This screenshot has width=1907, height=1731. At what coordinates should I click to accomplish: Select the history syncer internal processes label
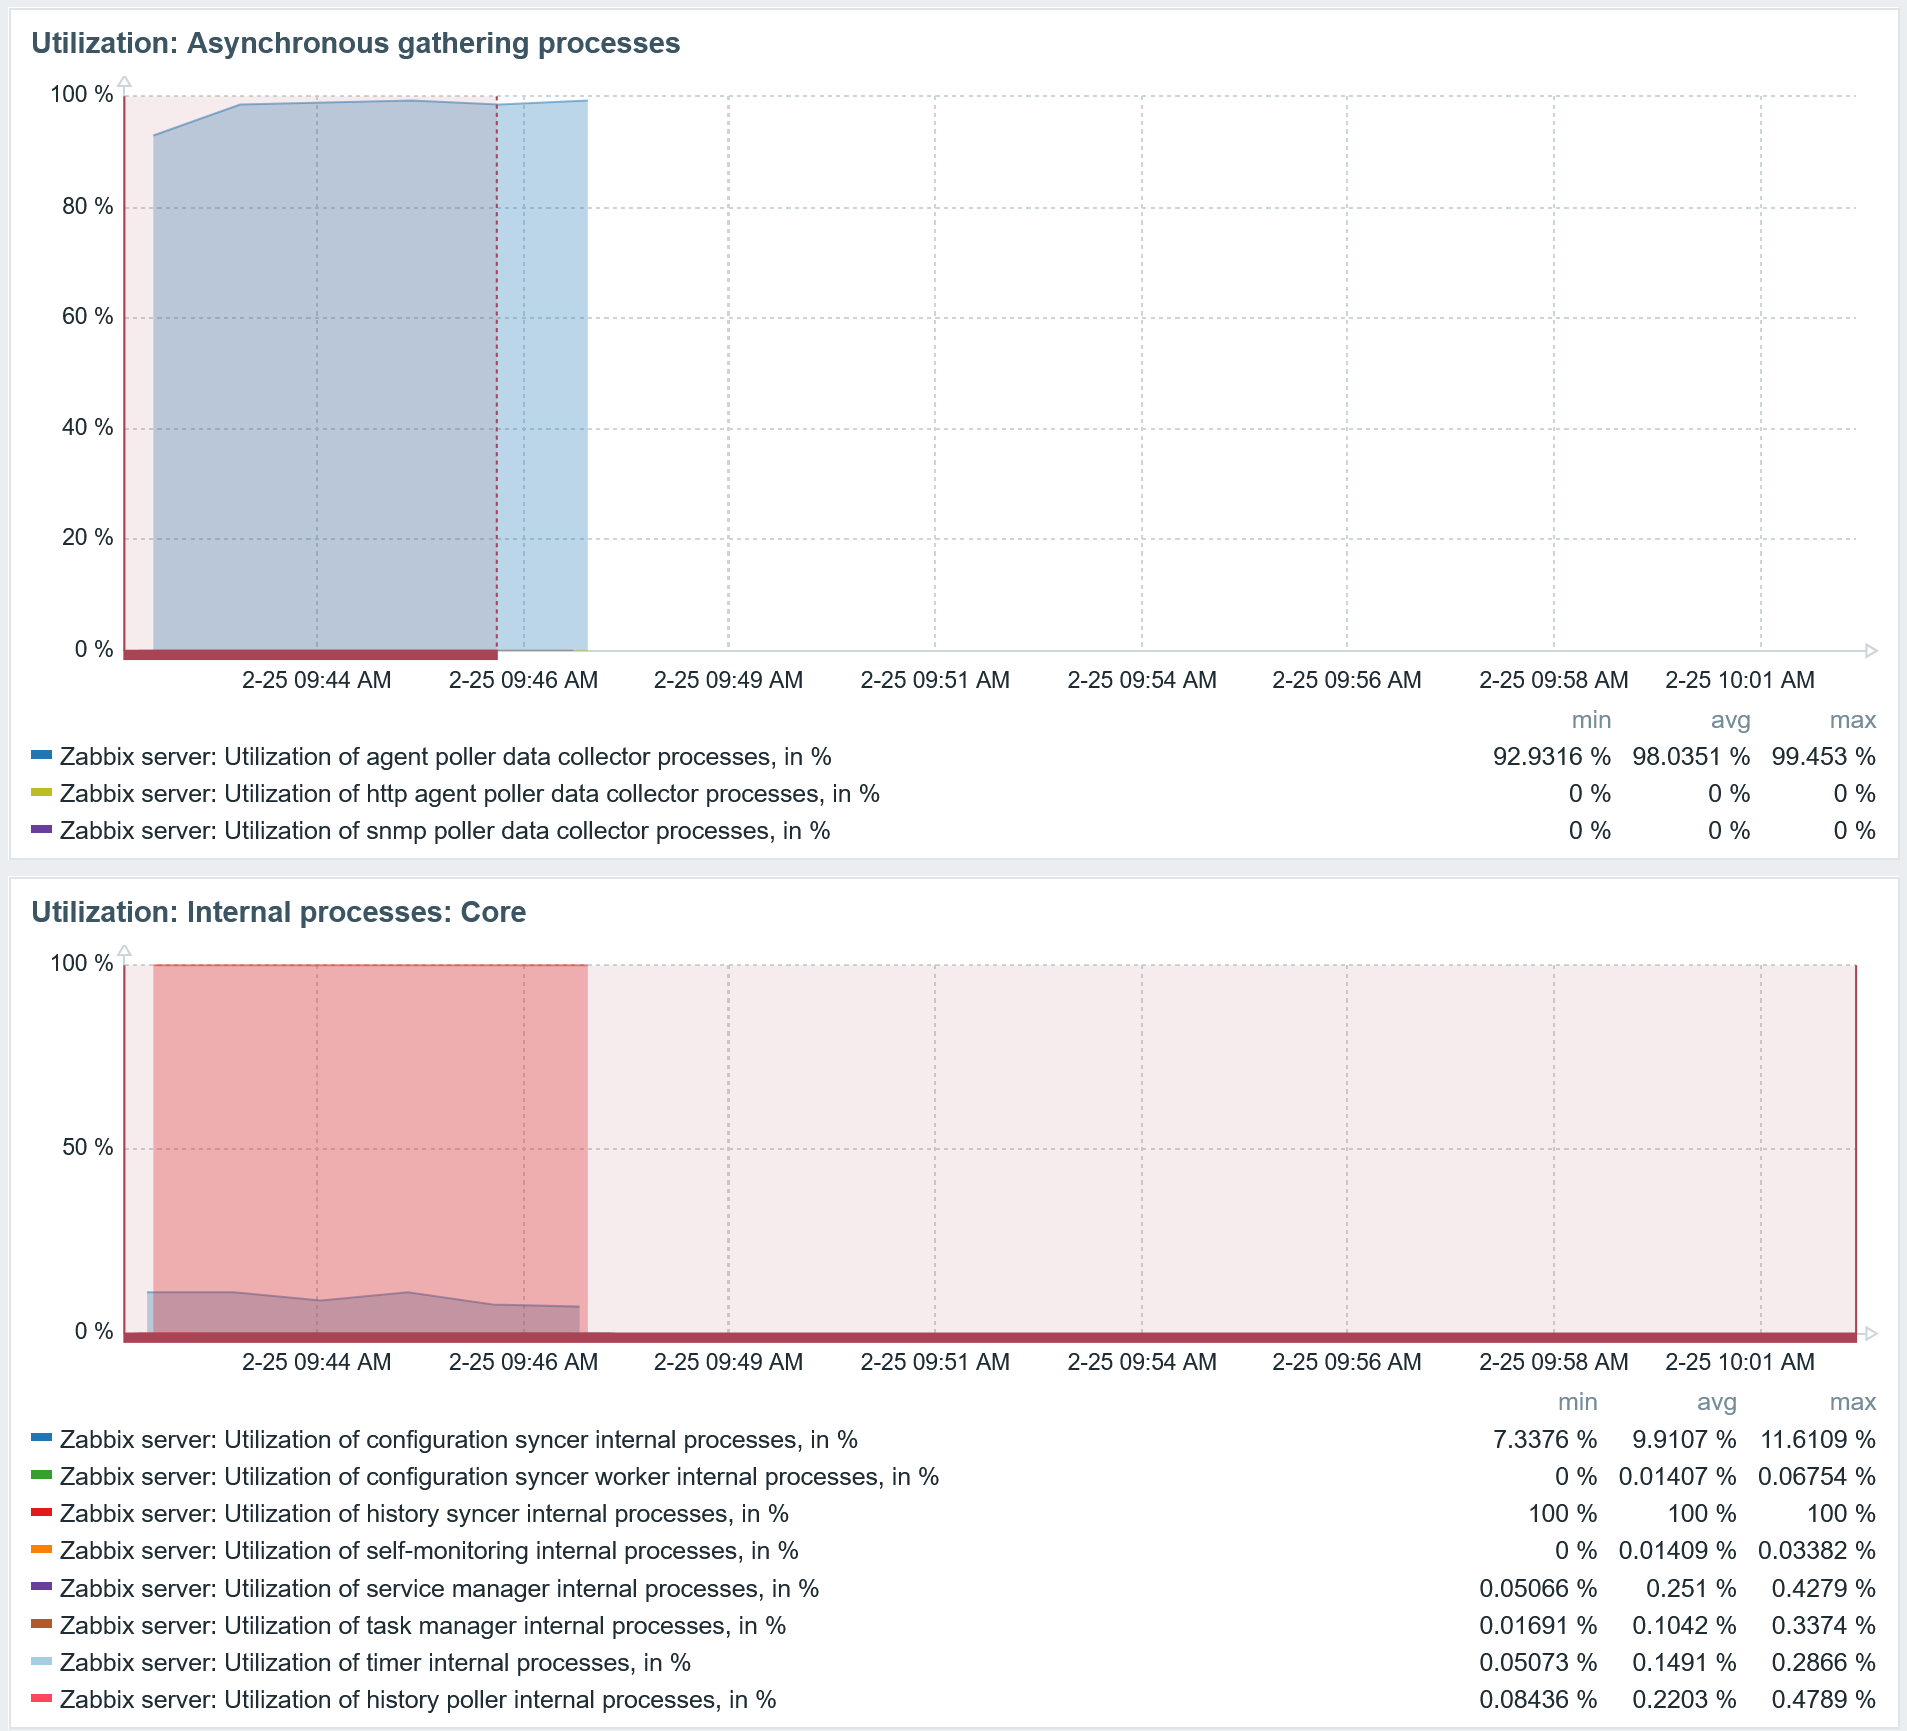point(424,1514)
